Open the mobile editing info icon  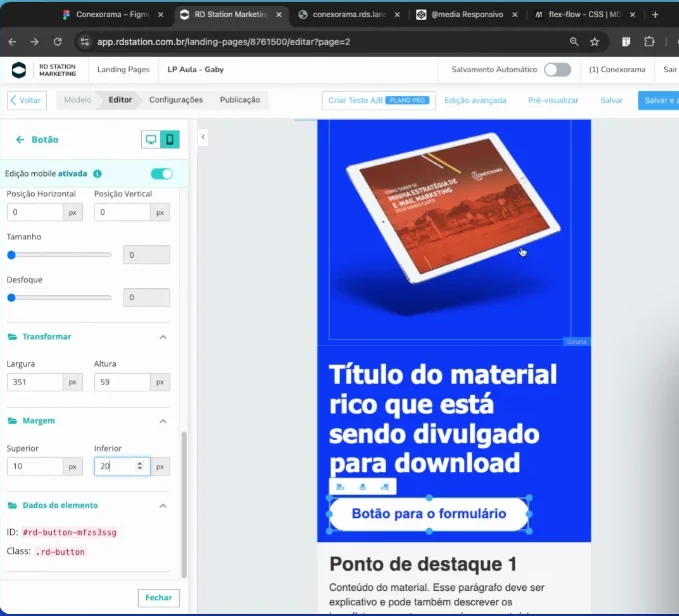pyautogui.click(x=97, y=174)
